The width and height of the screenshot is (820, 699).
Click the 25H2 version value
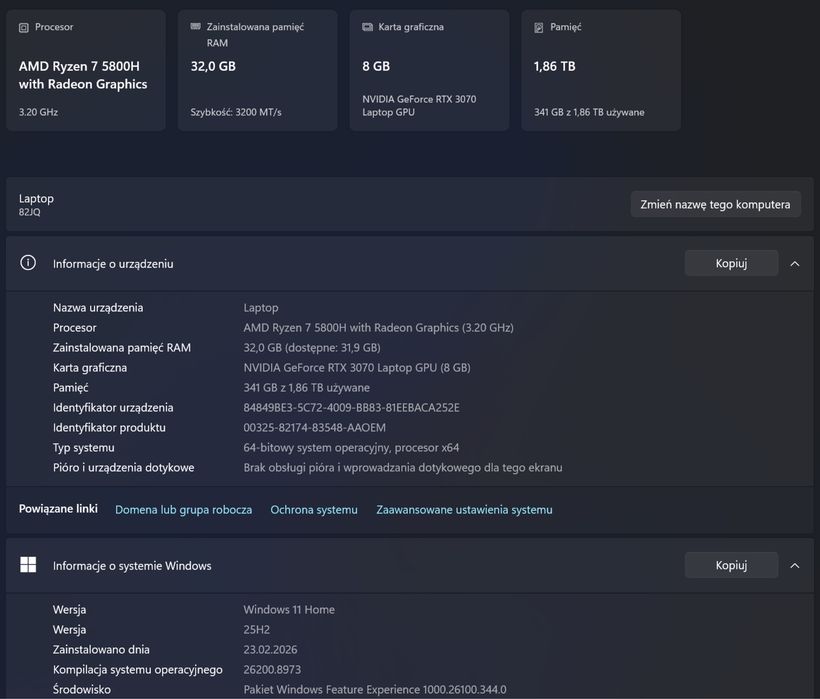pyautogui.click(x=256, y=629)
